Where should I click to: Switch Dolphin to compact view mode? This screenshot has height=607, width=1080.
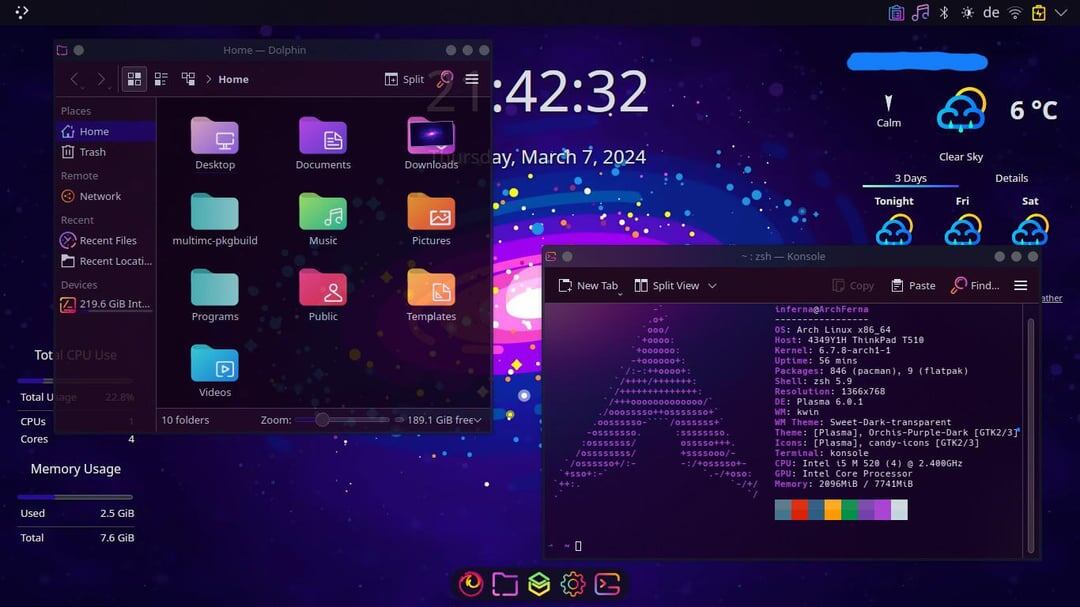pos(161,79)
